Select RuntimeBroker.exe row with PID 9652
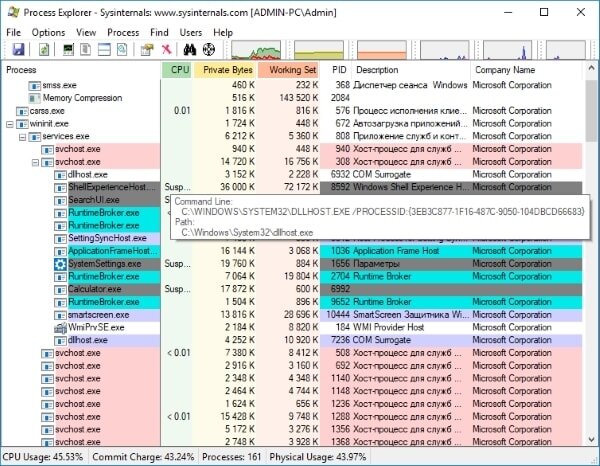This screenshot has height=466, width=600. point(292,302)
